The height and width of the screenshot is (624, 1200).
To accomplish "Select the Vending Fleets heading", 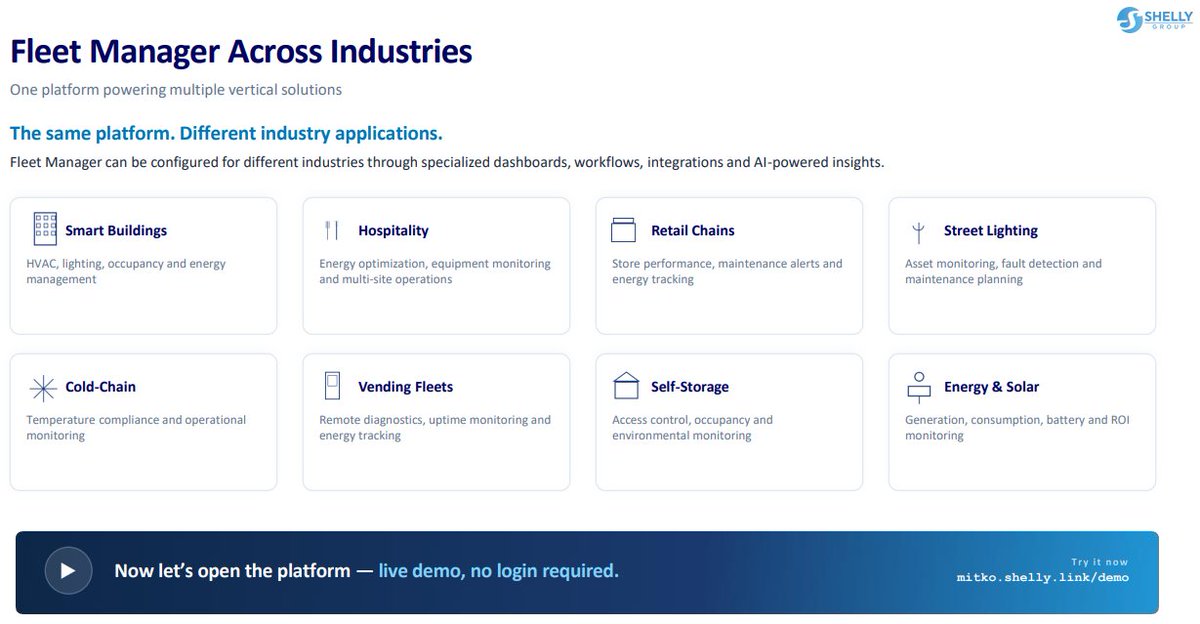I will point(406,387).
